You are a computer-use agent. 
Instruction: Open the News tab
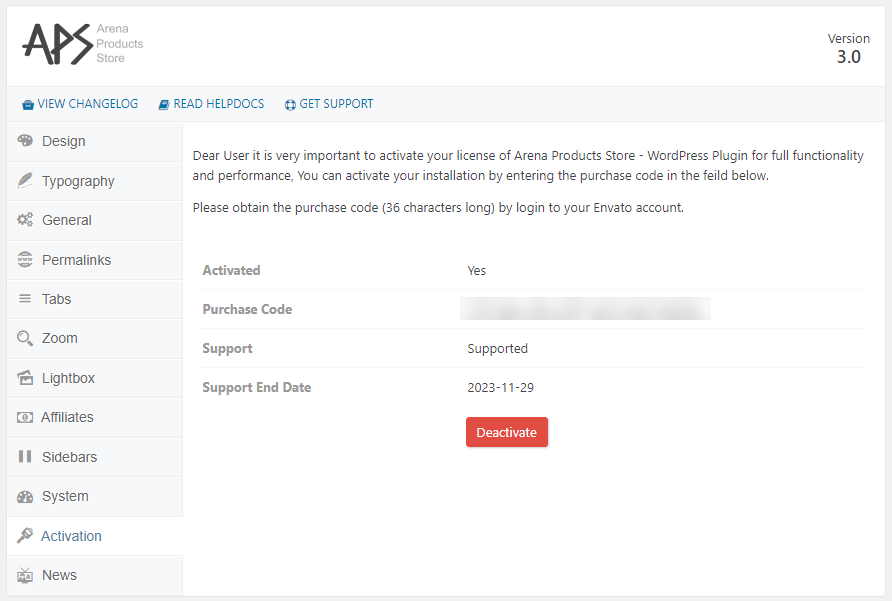94,575
